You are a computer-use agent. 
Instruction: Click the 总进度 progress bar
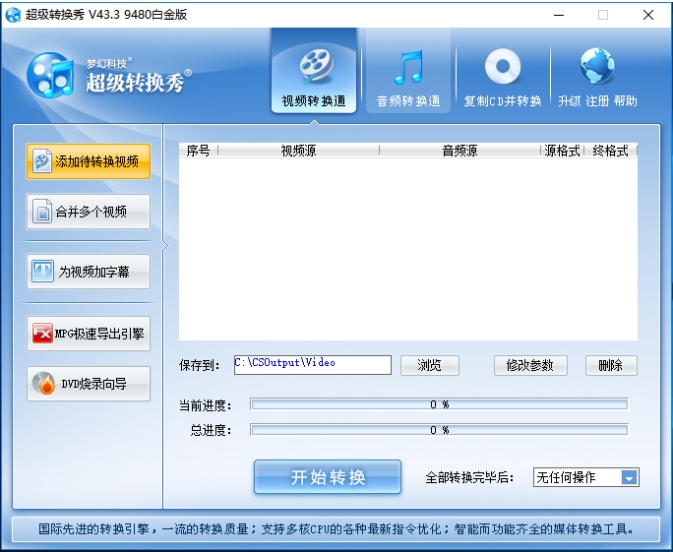pos(440,430)
